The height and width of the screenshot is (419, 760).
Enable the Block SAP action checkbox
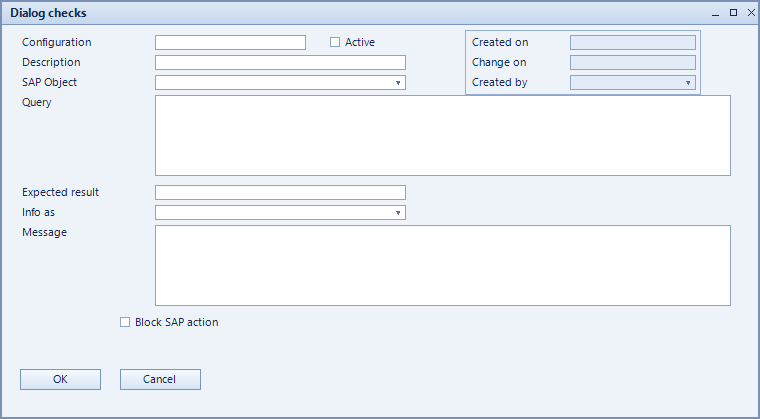tap(125, 322)
